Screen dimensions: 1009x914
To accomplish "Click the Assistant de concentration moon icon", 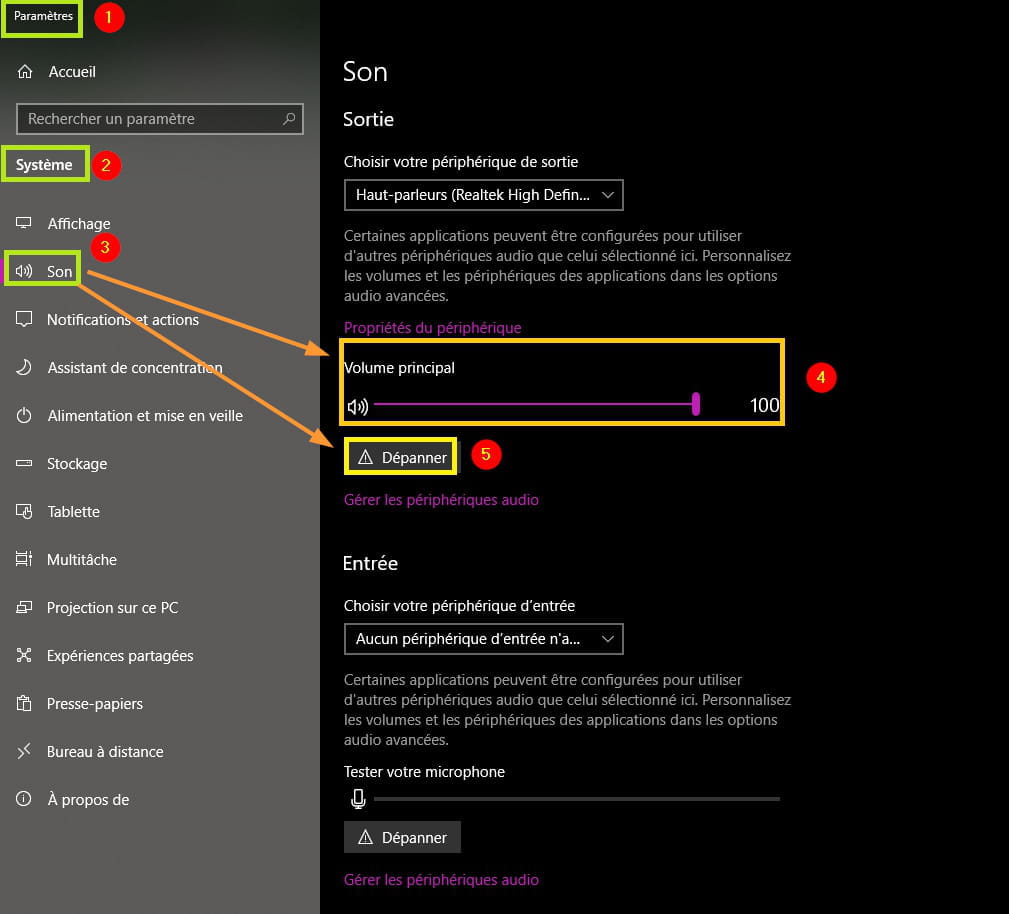I will (x=24, y=367).
